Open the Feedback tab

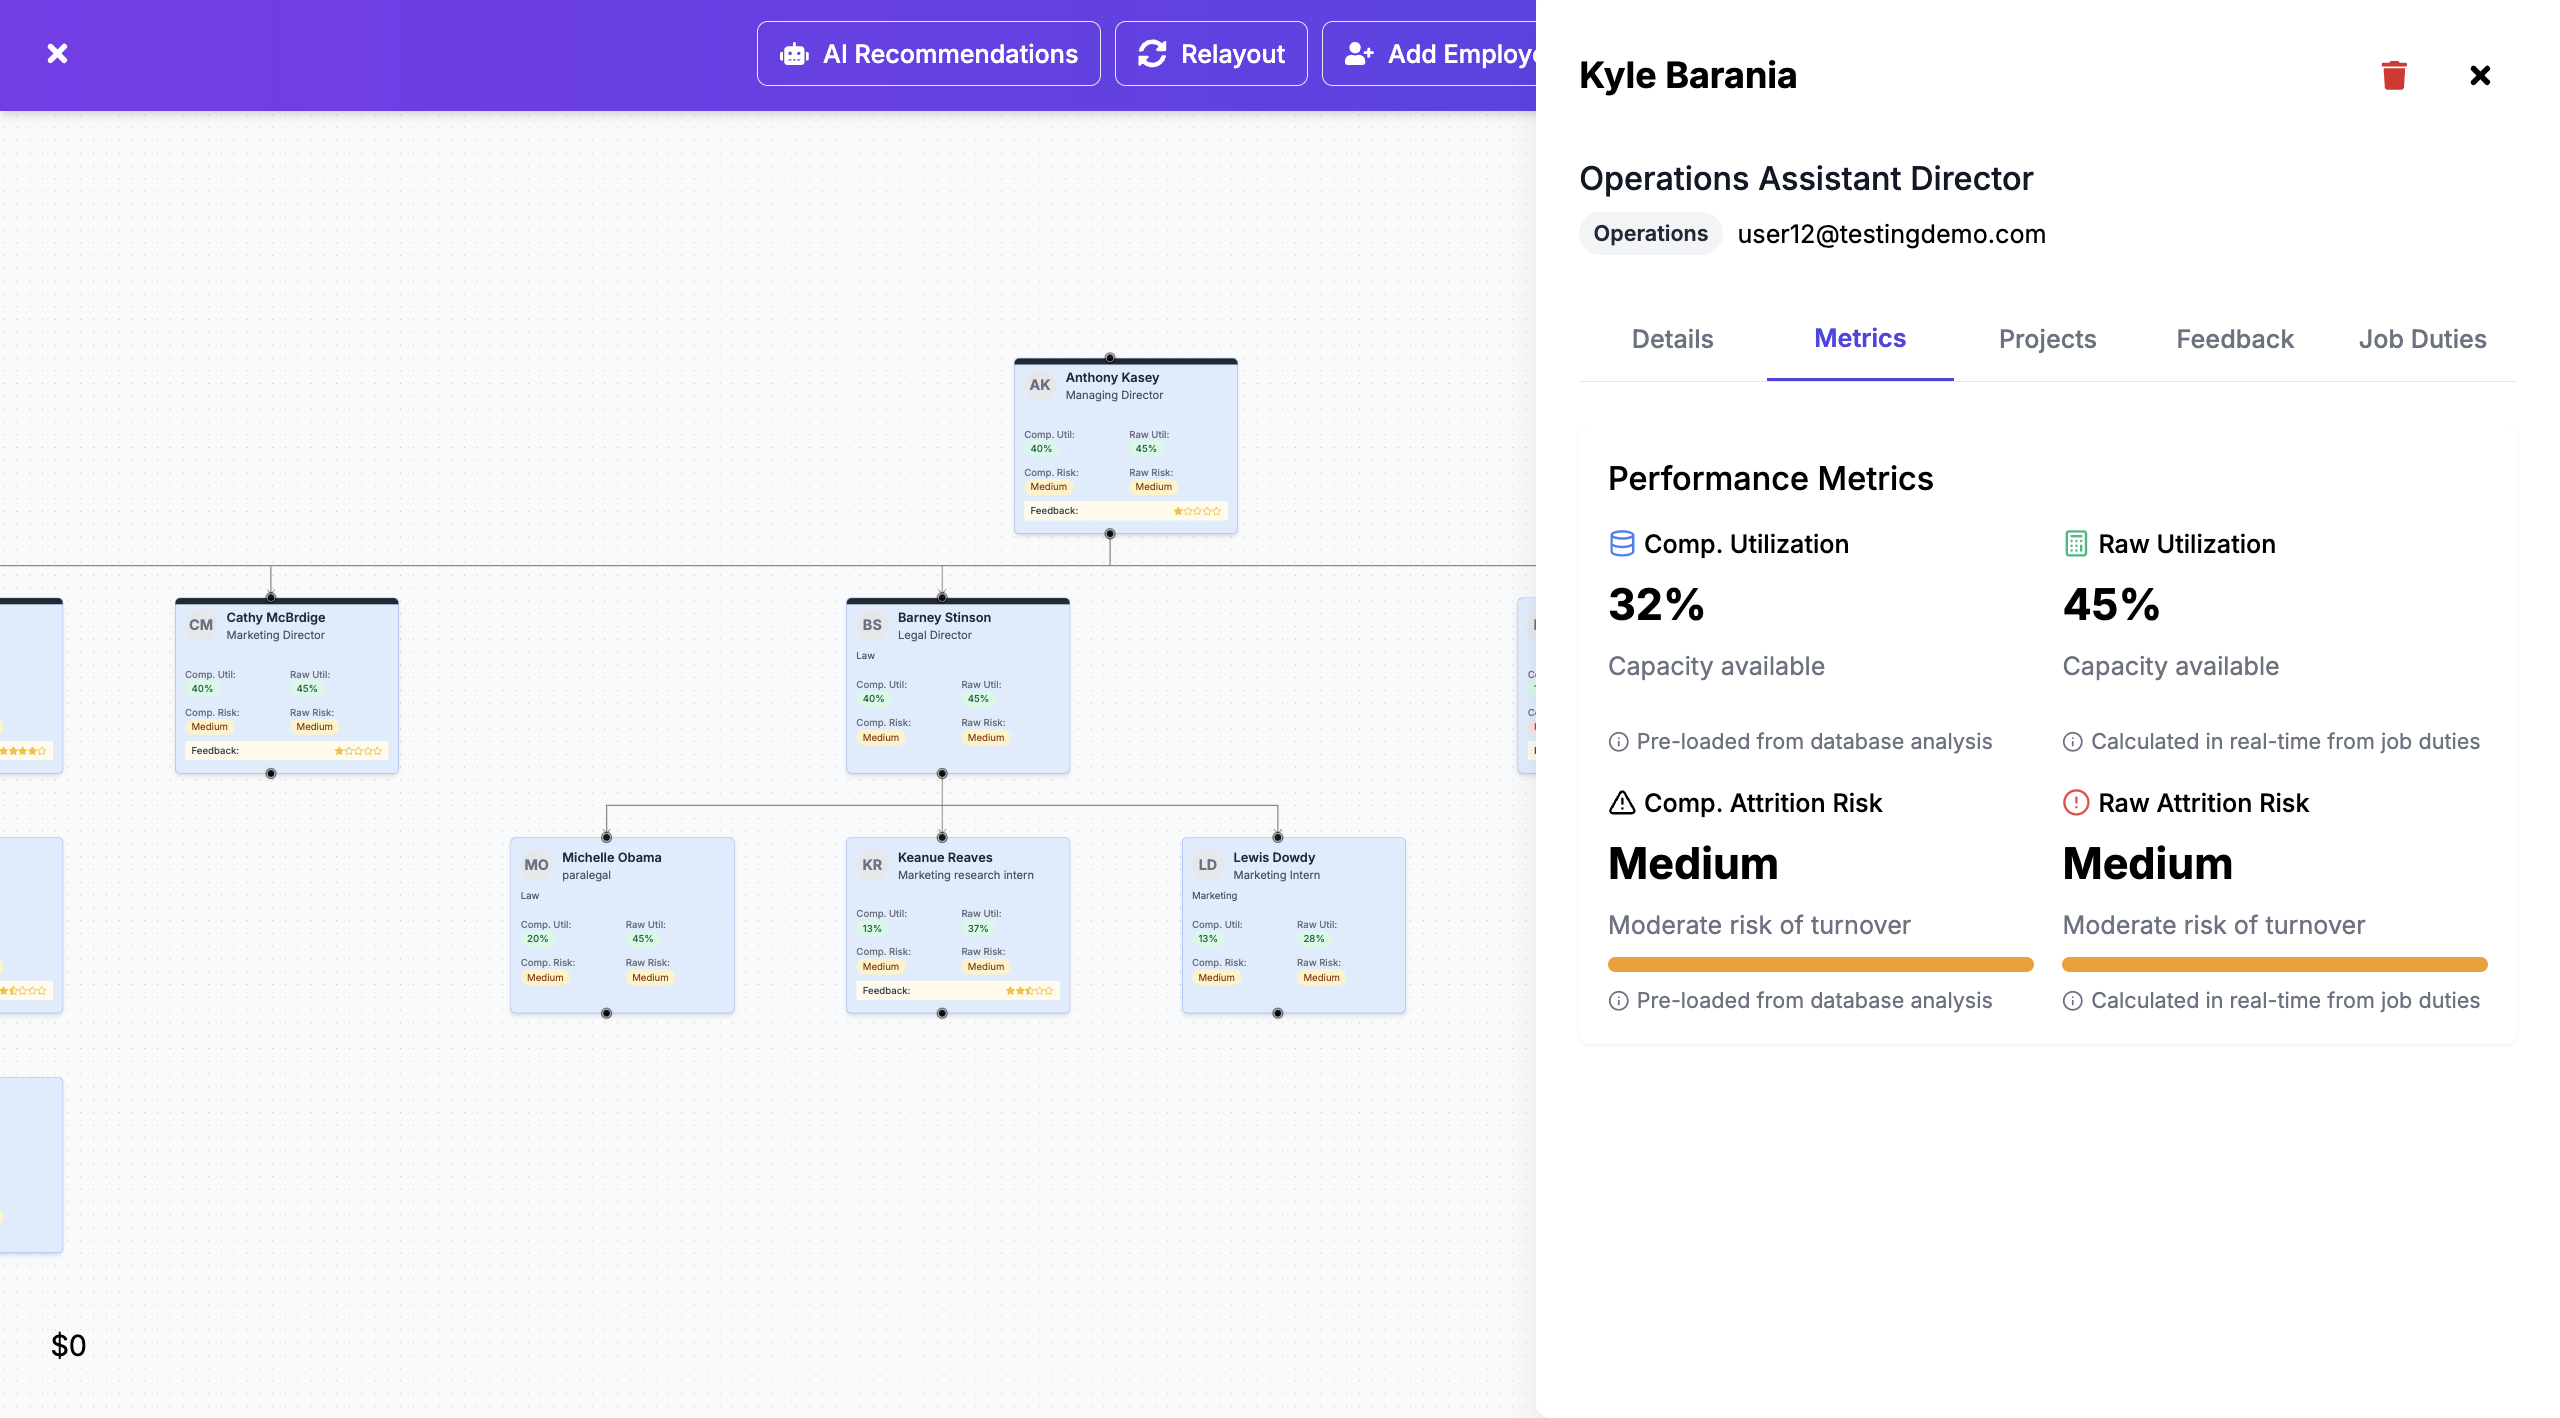(x=2234, y=339)
